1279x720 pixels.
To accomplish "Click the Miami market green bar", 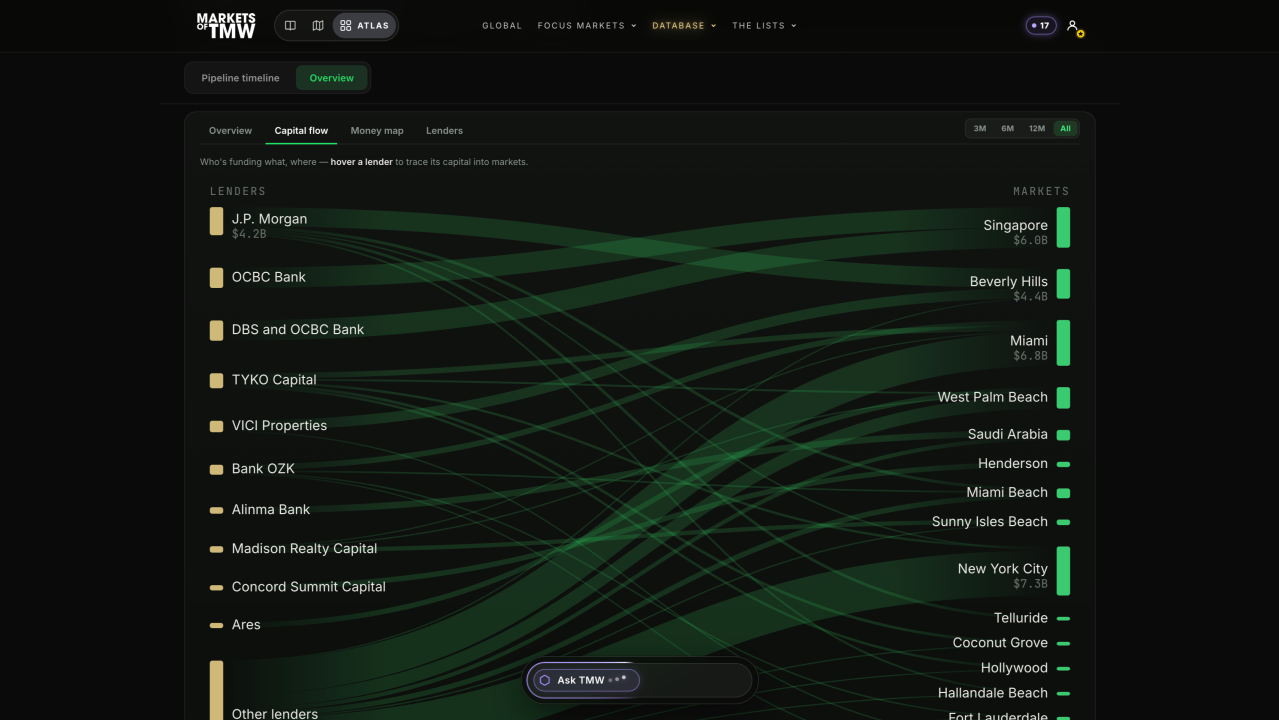I will click(x=1063, y=343).
